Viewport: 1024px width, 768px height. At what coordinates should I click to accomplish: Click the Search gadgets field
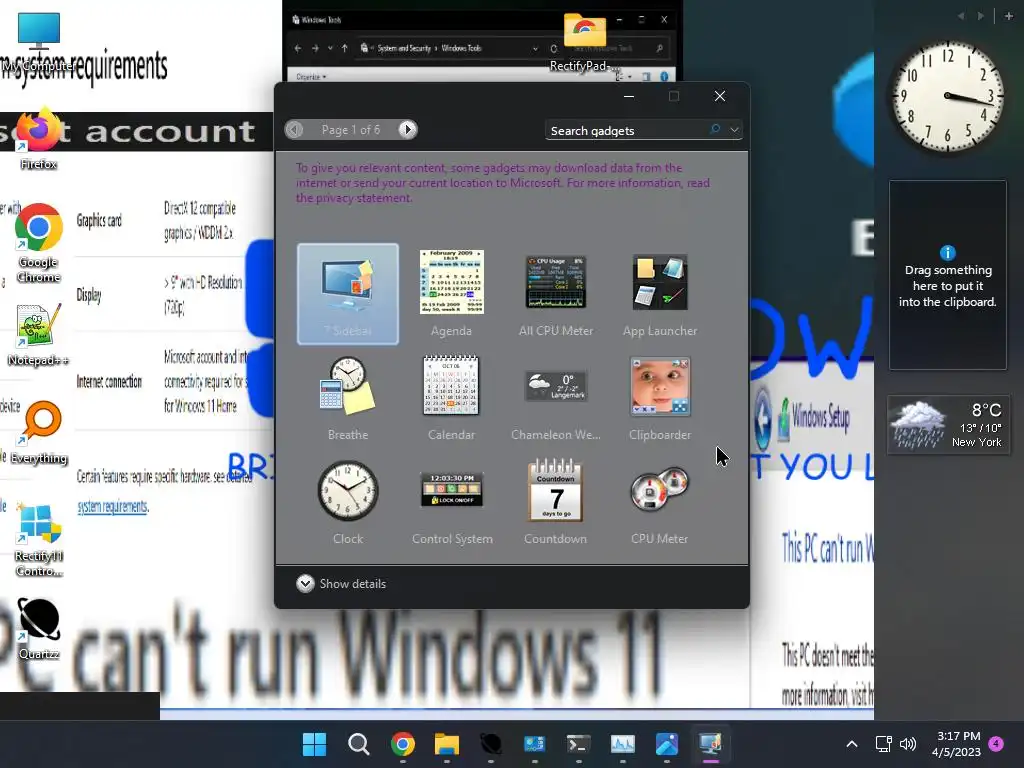tap(627, 131)
